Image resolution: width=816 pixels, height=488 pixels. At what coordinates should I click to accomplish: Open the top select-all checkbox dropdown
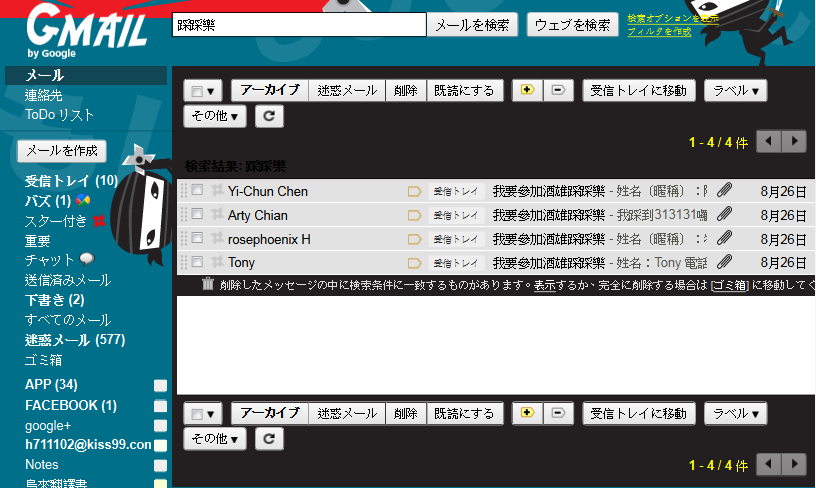tap(204, 90)
